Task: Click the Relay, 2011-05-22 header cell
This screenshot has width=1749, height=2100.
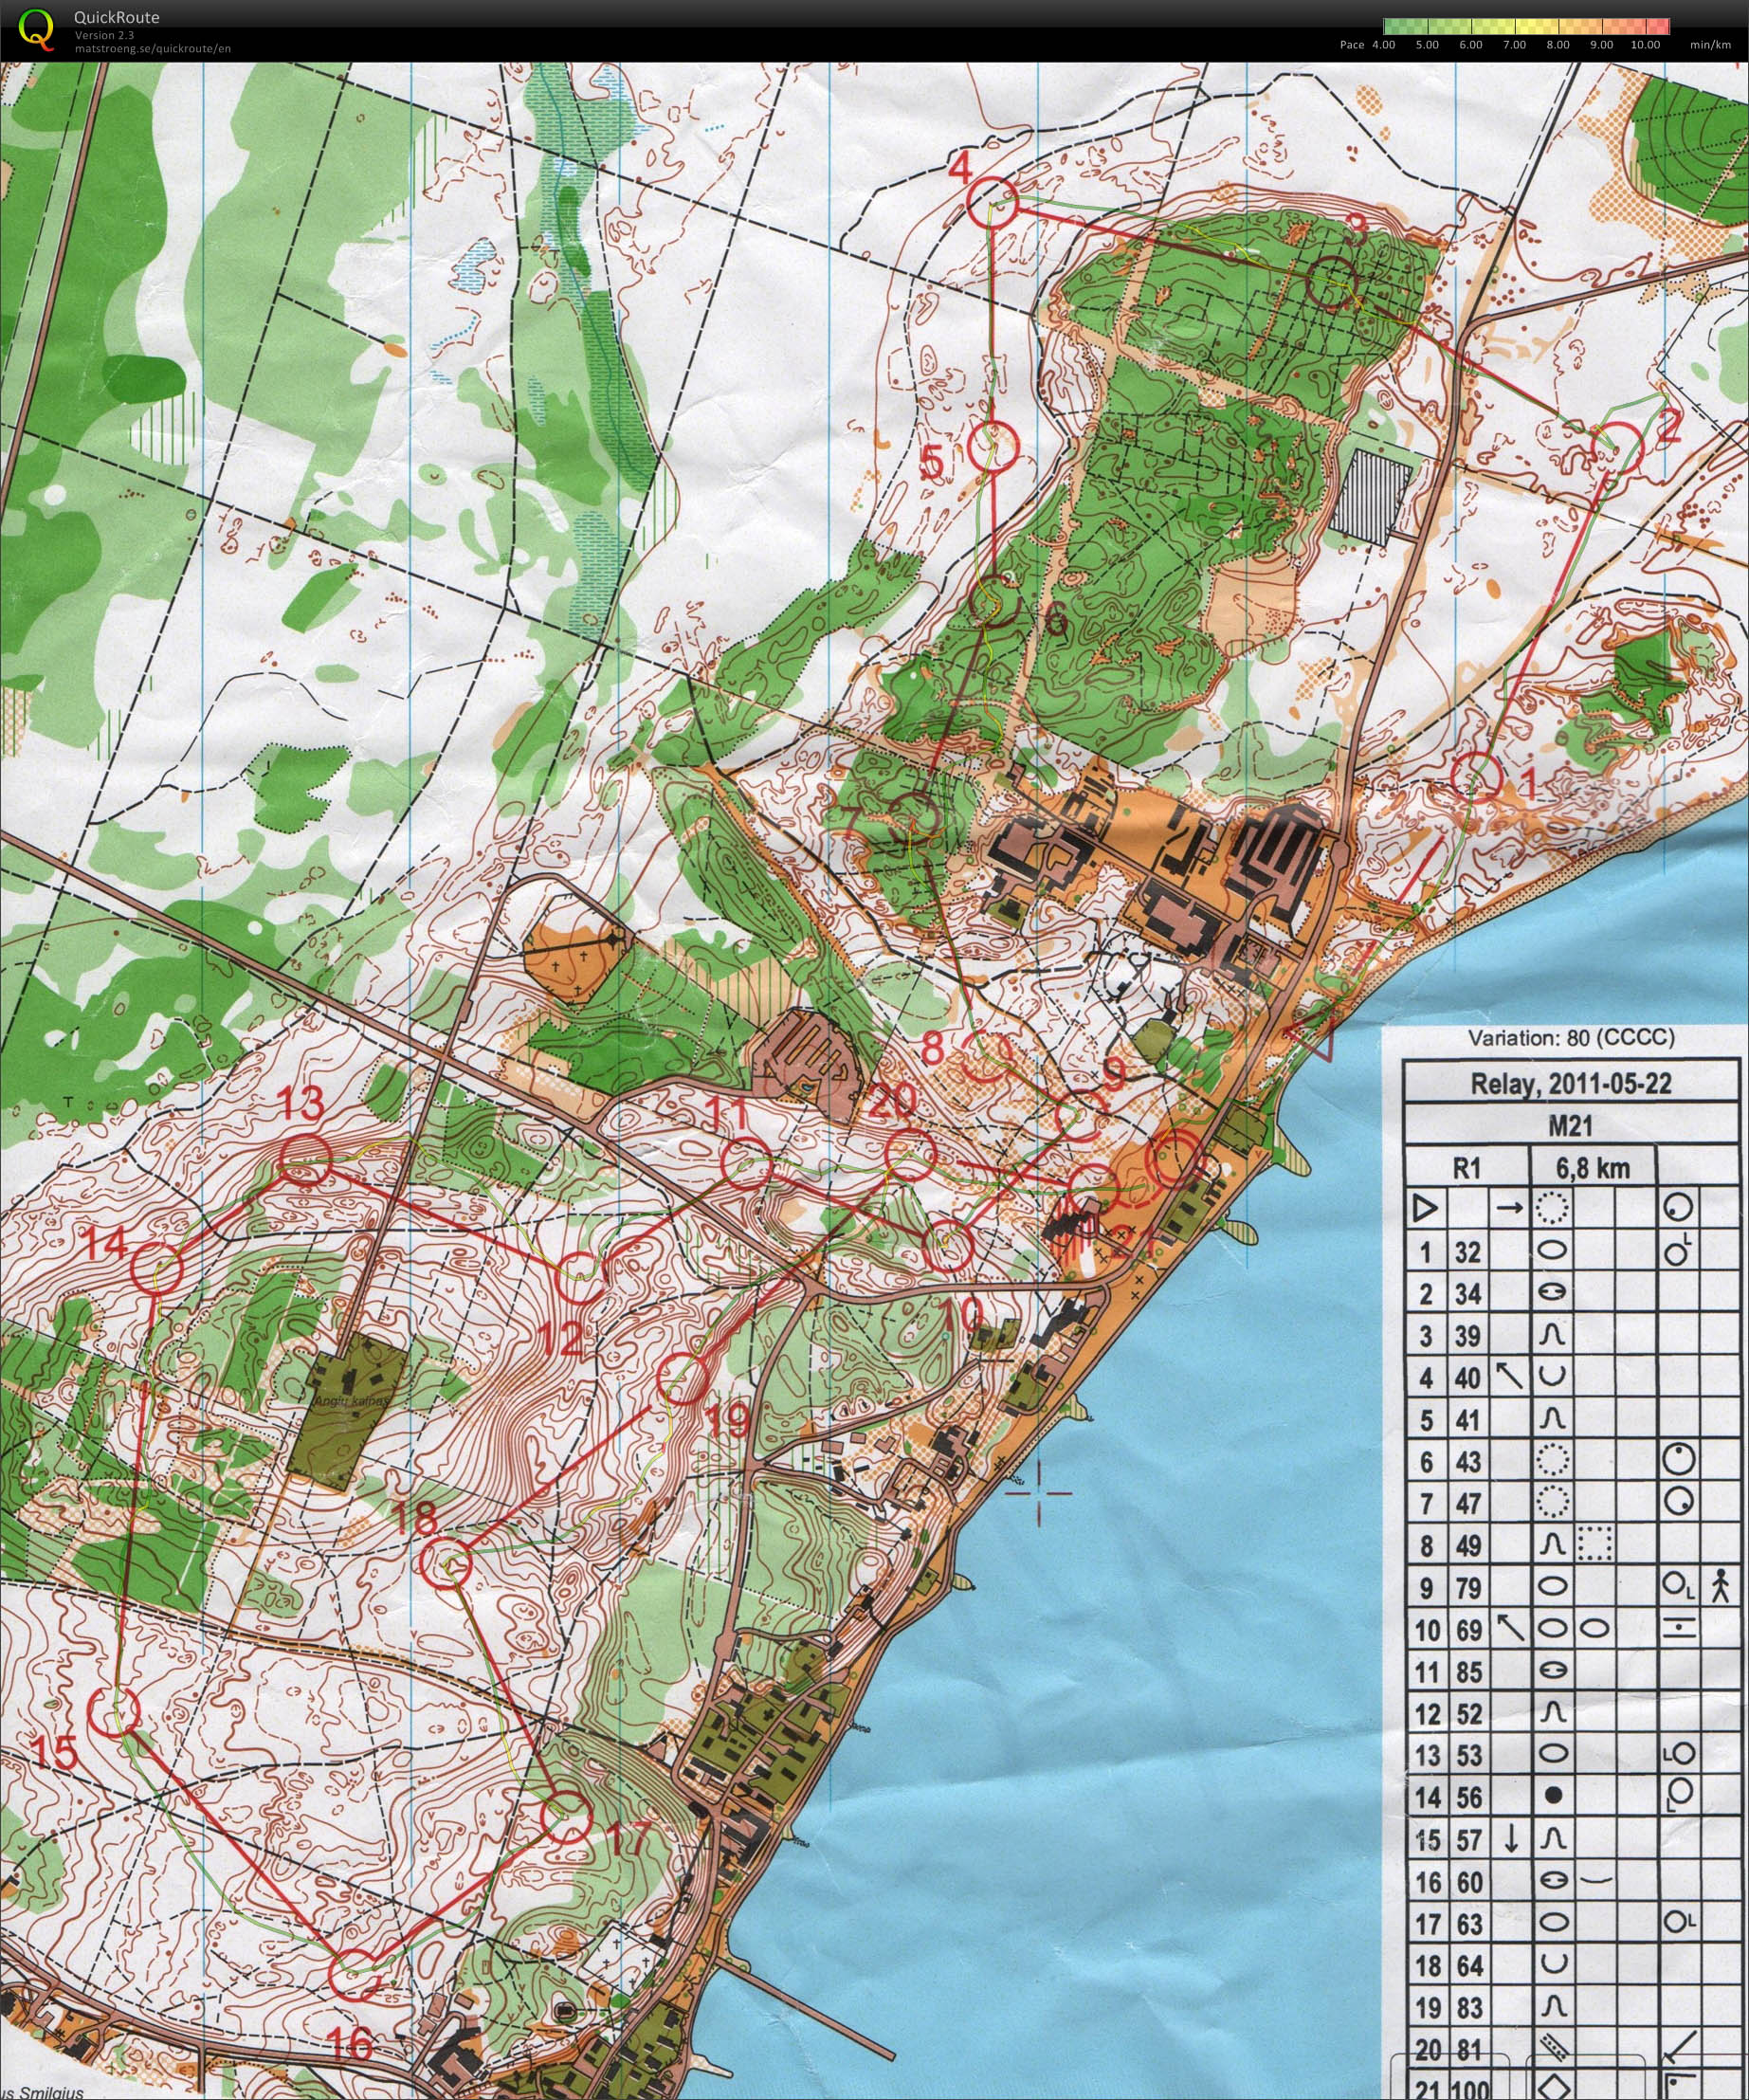Action: point(1571,1084)
